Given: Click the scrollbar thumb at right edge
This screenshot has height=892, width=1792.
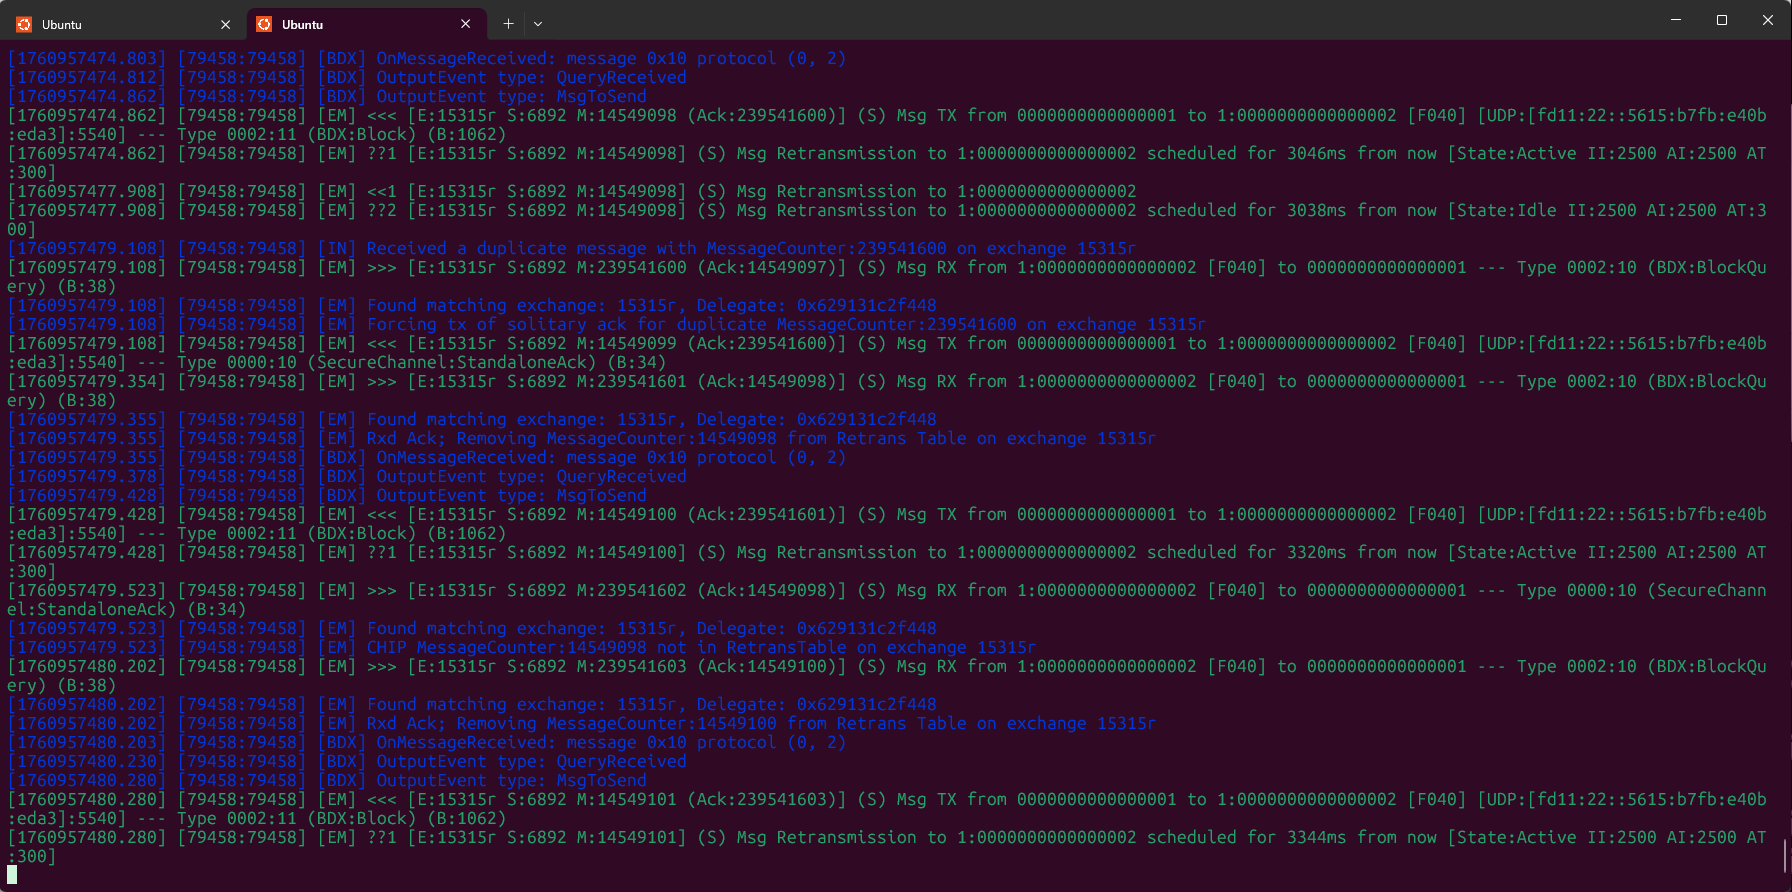Looking at the screenshot, I should (1785, 855).
